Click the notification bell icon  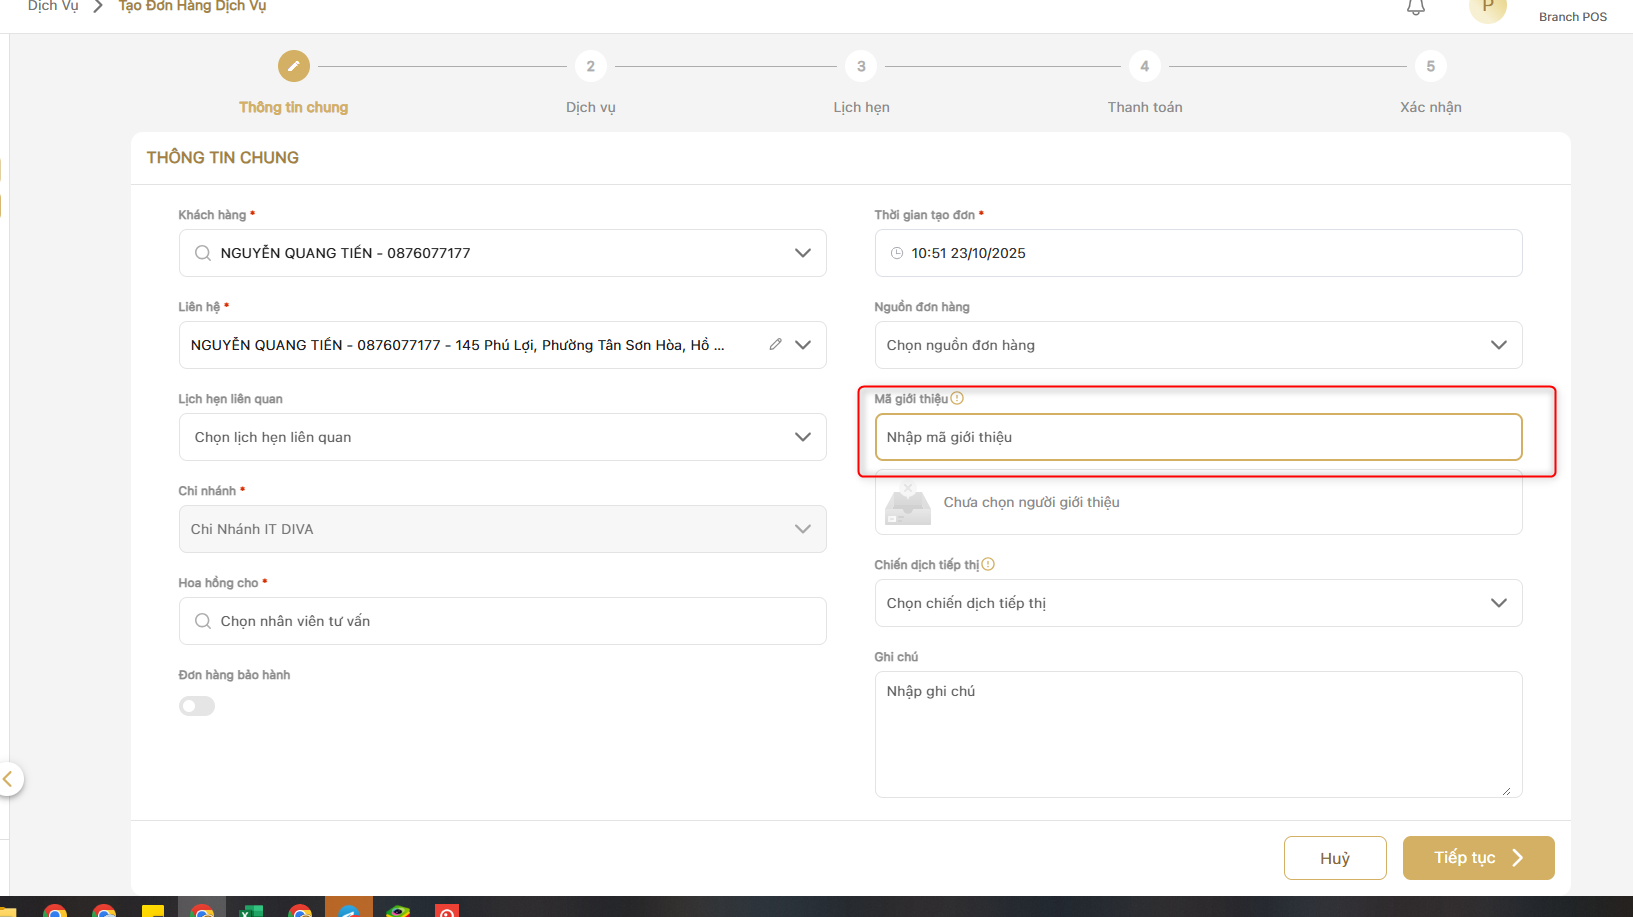1415,8
